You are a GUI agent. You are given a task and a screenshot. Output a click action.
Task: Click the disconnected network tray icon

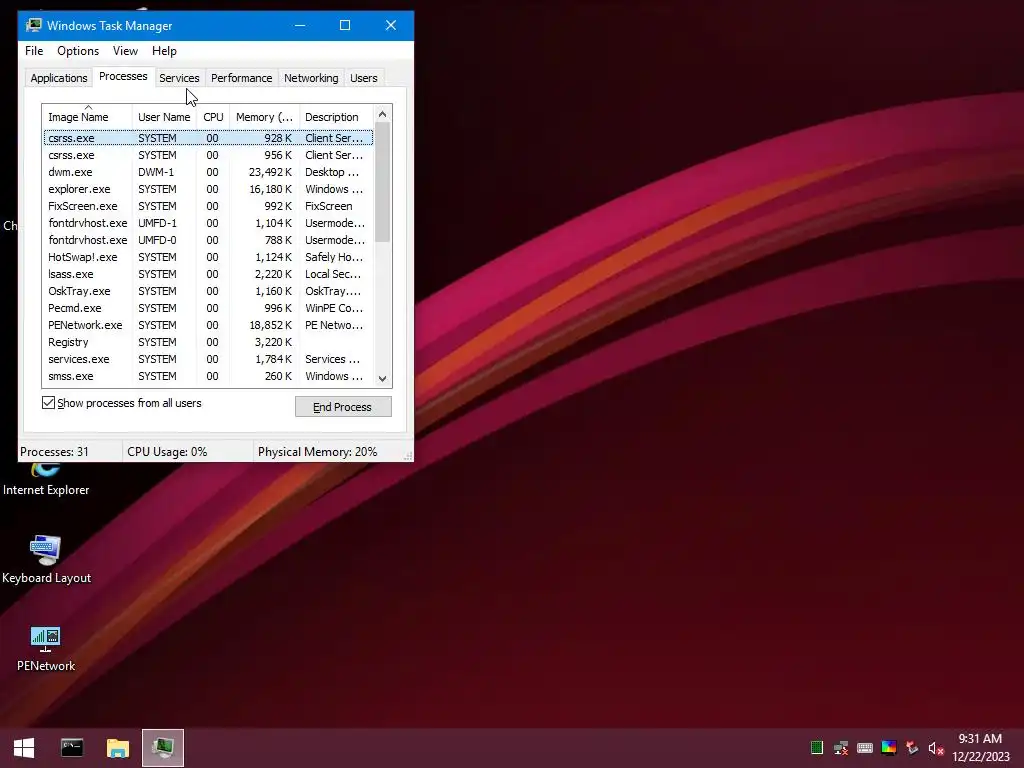coord(840,748)
